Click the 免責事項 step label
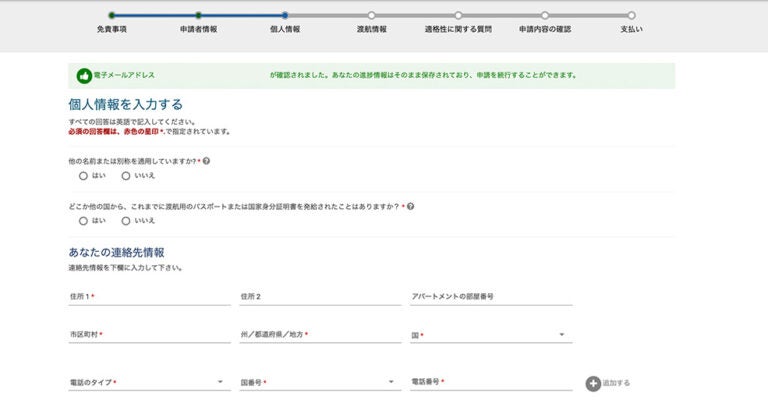 112,29
